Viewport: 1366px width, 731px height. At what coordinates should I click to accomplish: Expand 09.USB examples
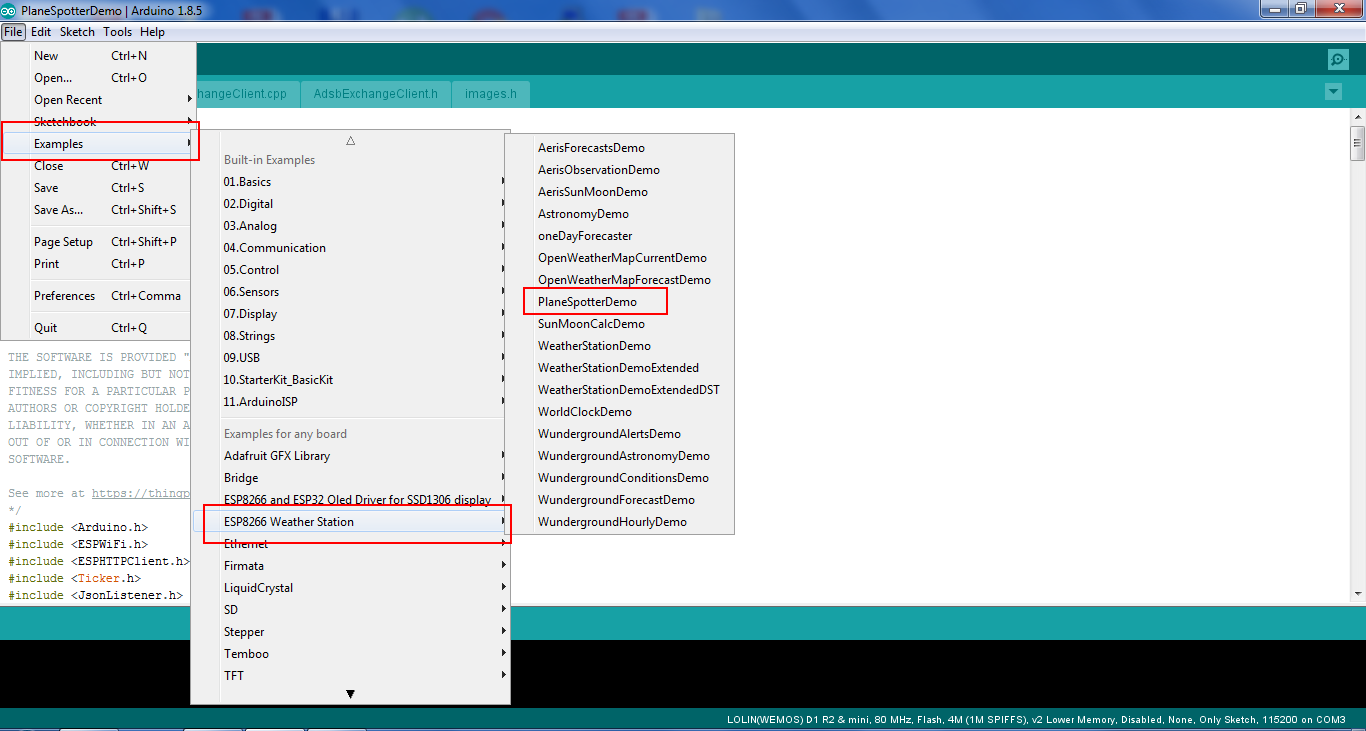pyautogui.click(x=351, y=358)
